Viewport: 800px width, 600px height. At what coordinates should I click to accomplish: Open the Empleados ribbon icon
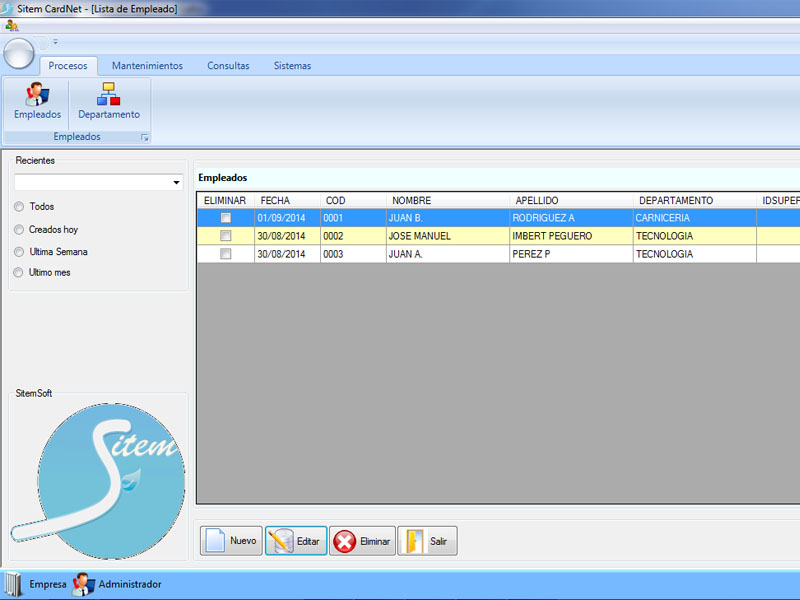(x=37, y=102)
